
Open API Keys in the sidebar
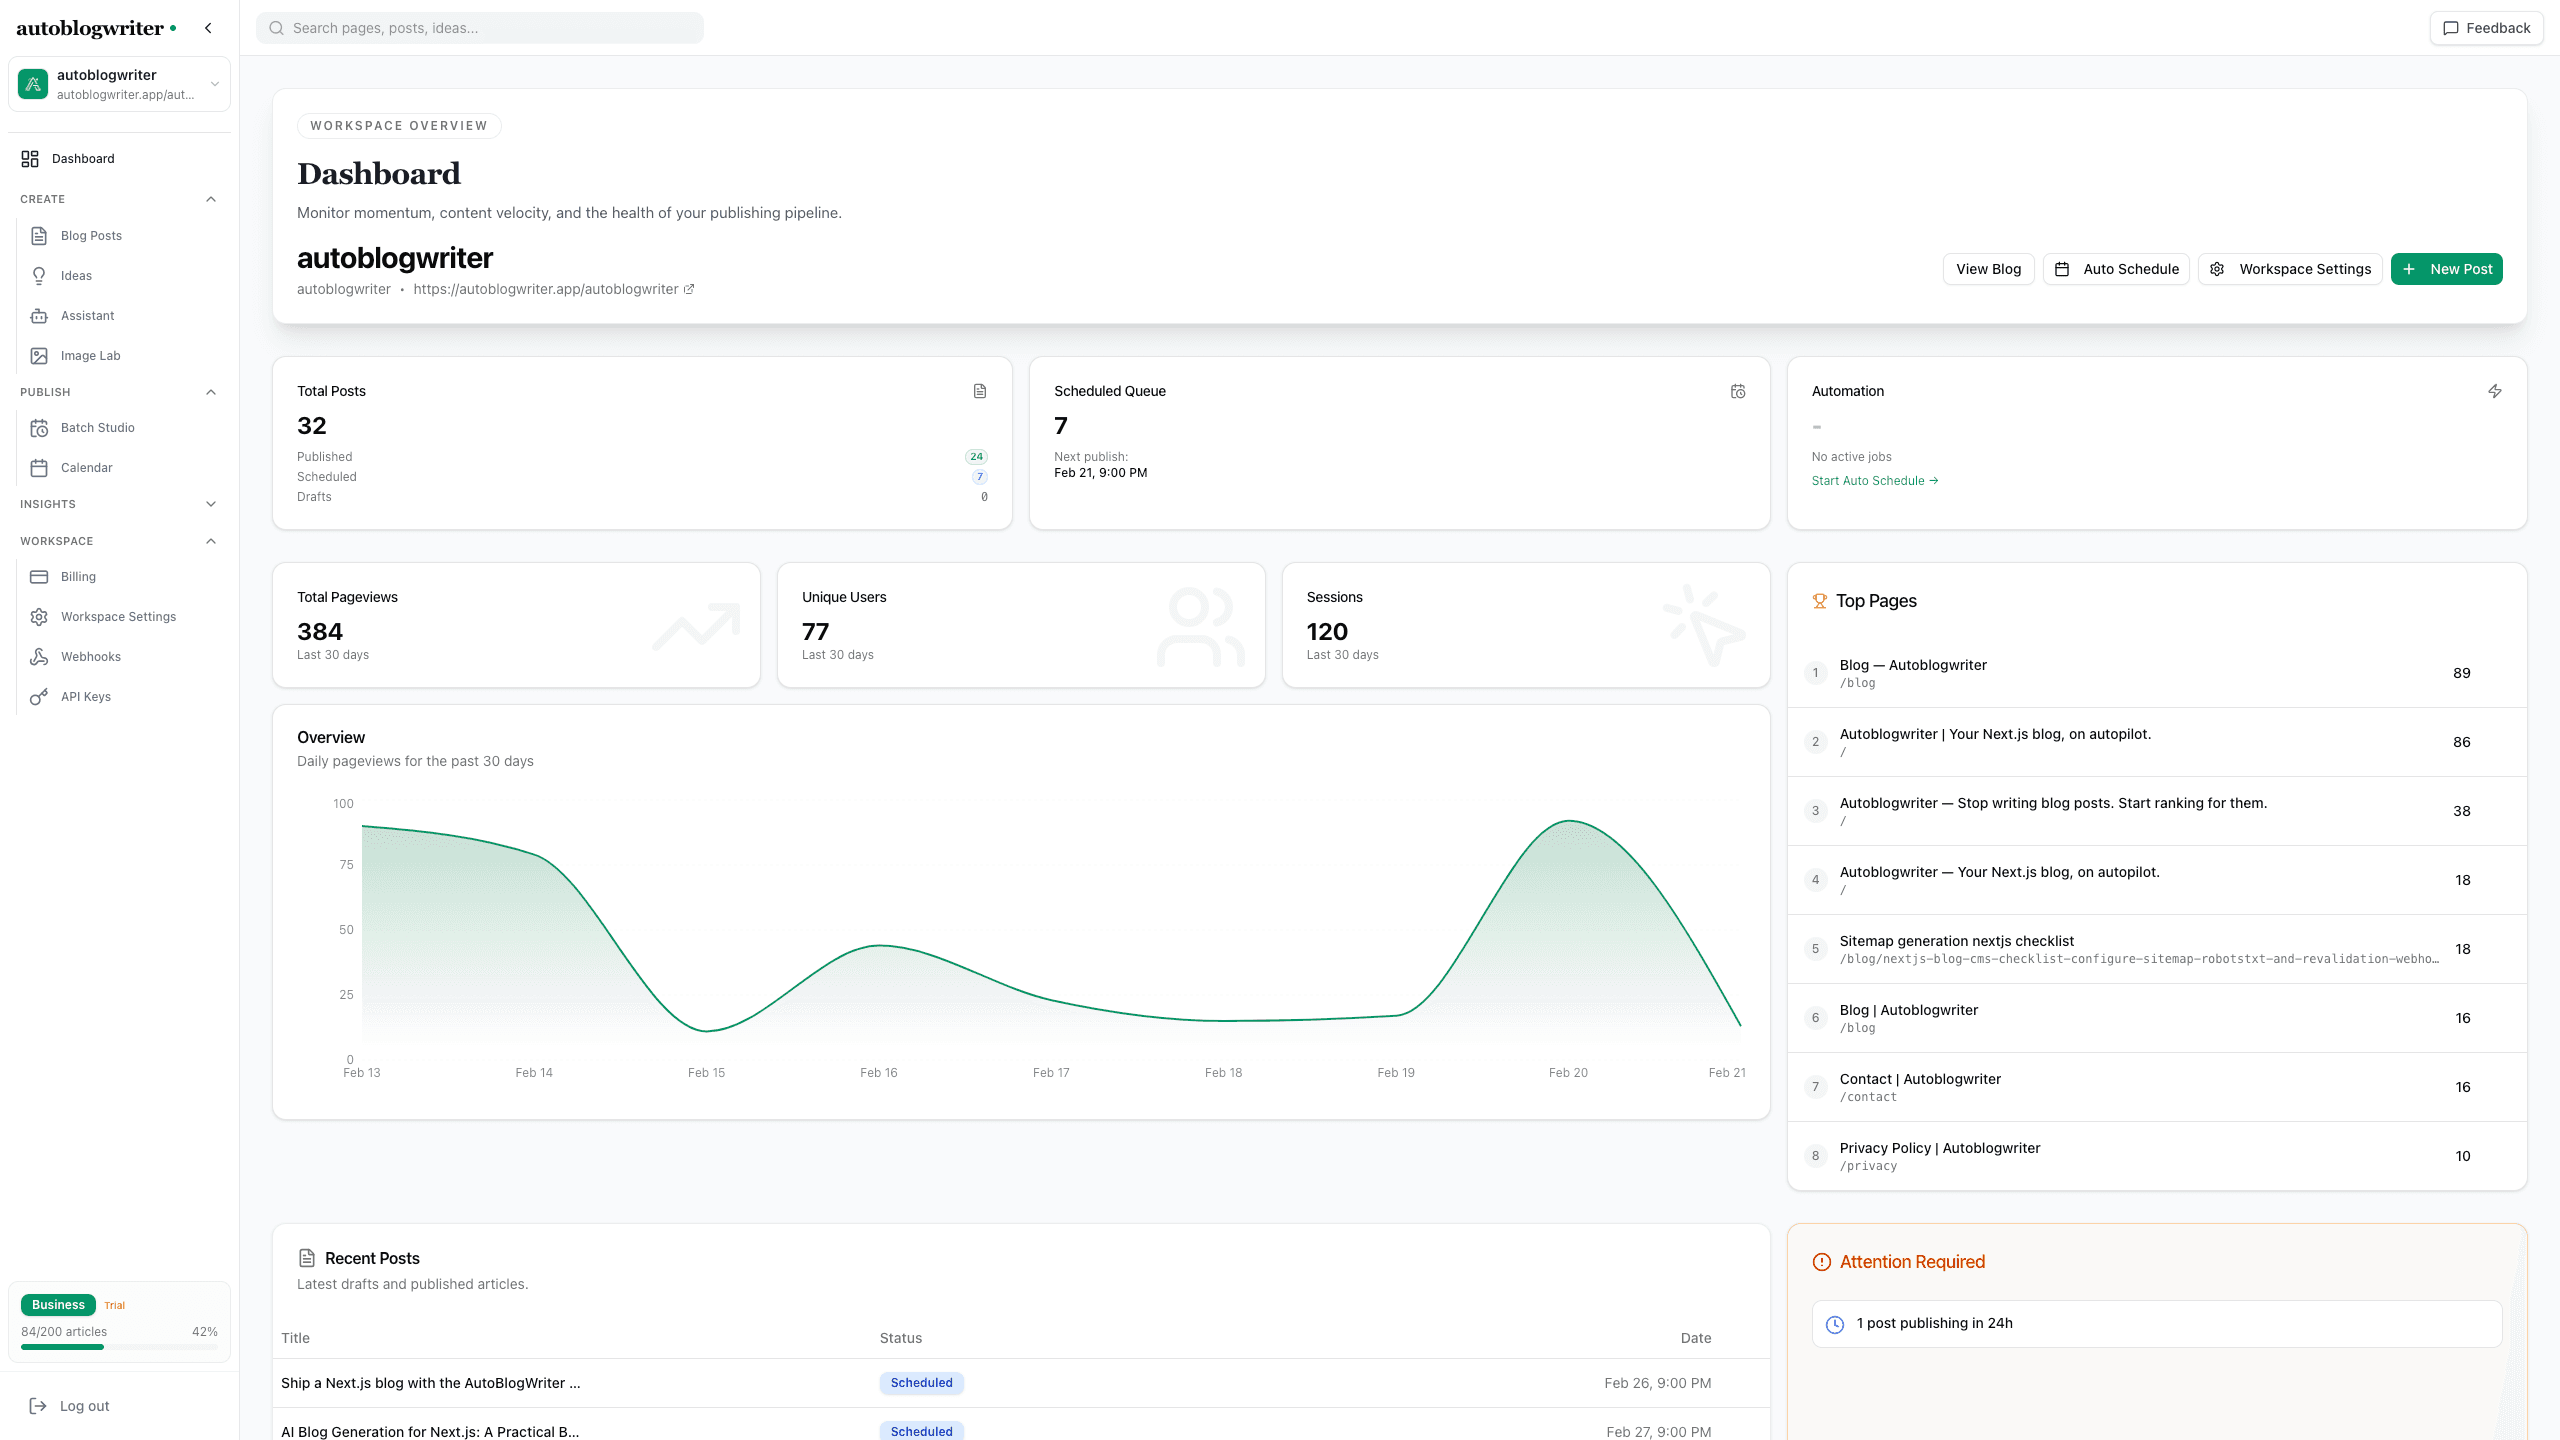pyautogui.click(x=85, y=696)
